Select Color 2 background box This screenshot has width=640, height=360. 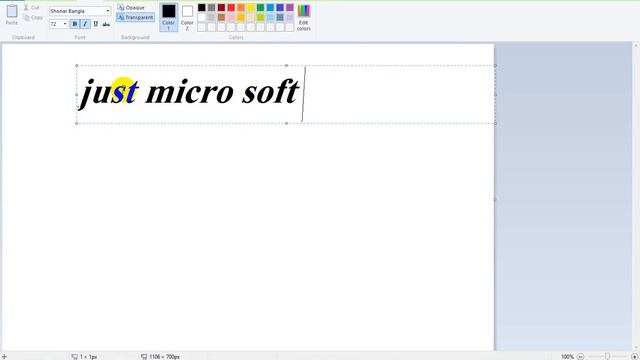[187, 17]
